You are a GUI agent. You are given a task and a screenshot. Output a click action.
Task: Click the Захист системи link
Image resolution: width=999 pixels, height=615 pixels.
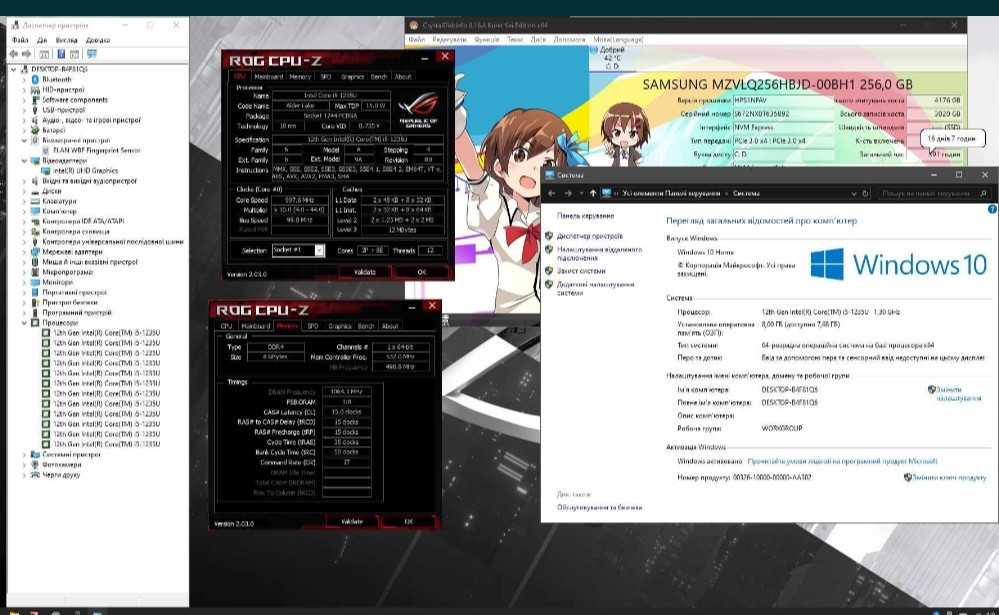click(581, 270)
